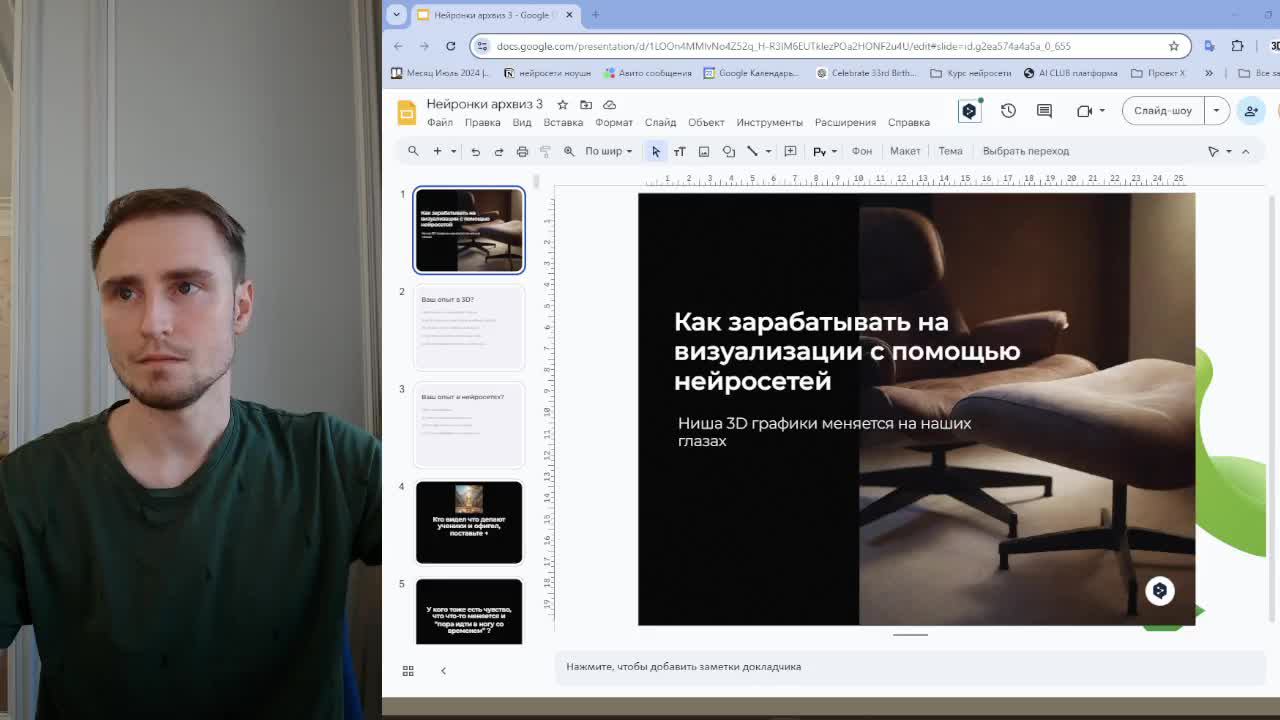Click the zoom magnifier tool
The height and width of the screenshot is (720, 1280).
[569, 151]
